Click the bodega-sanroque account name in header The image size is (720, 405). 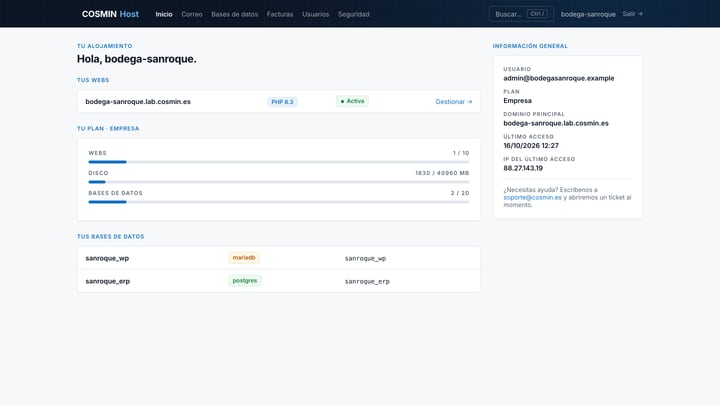(x=588, y=14)
